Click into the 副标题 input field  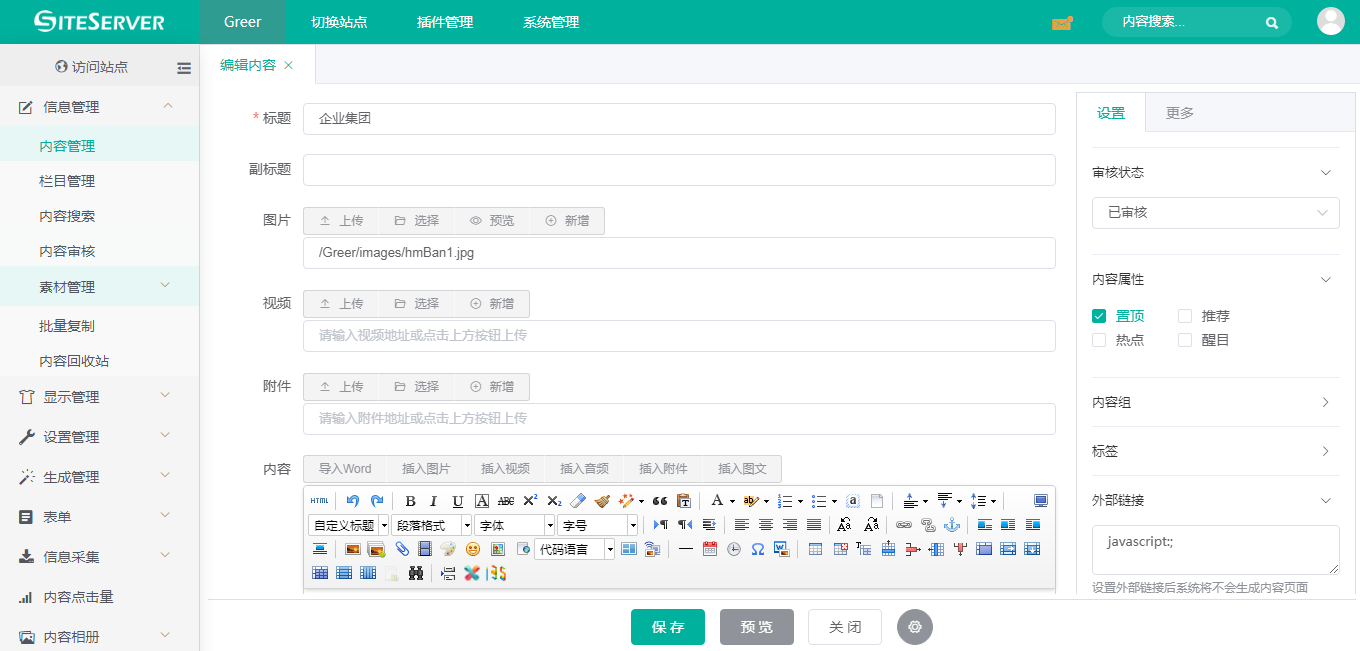point(679,170)
